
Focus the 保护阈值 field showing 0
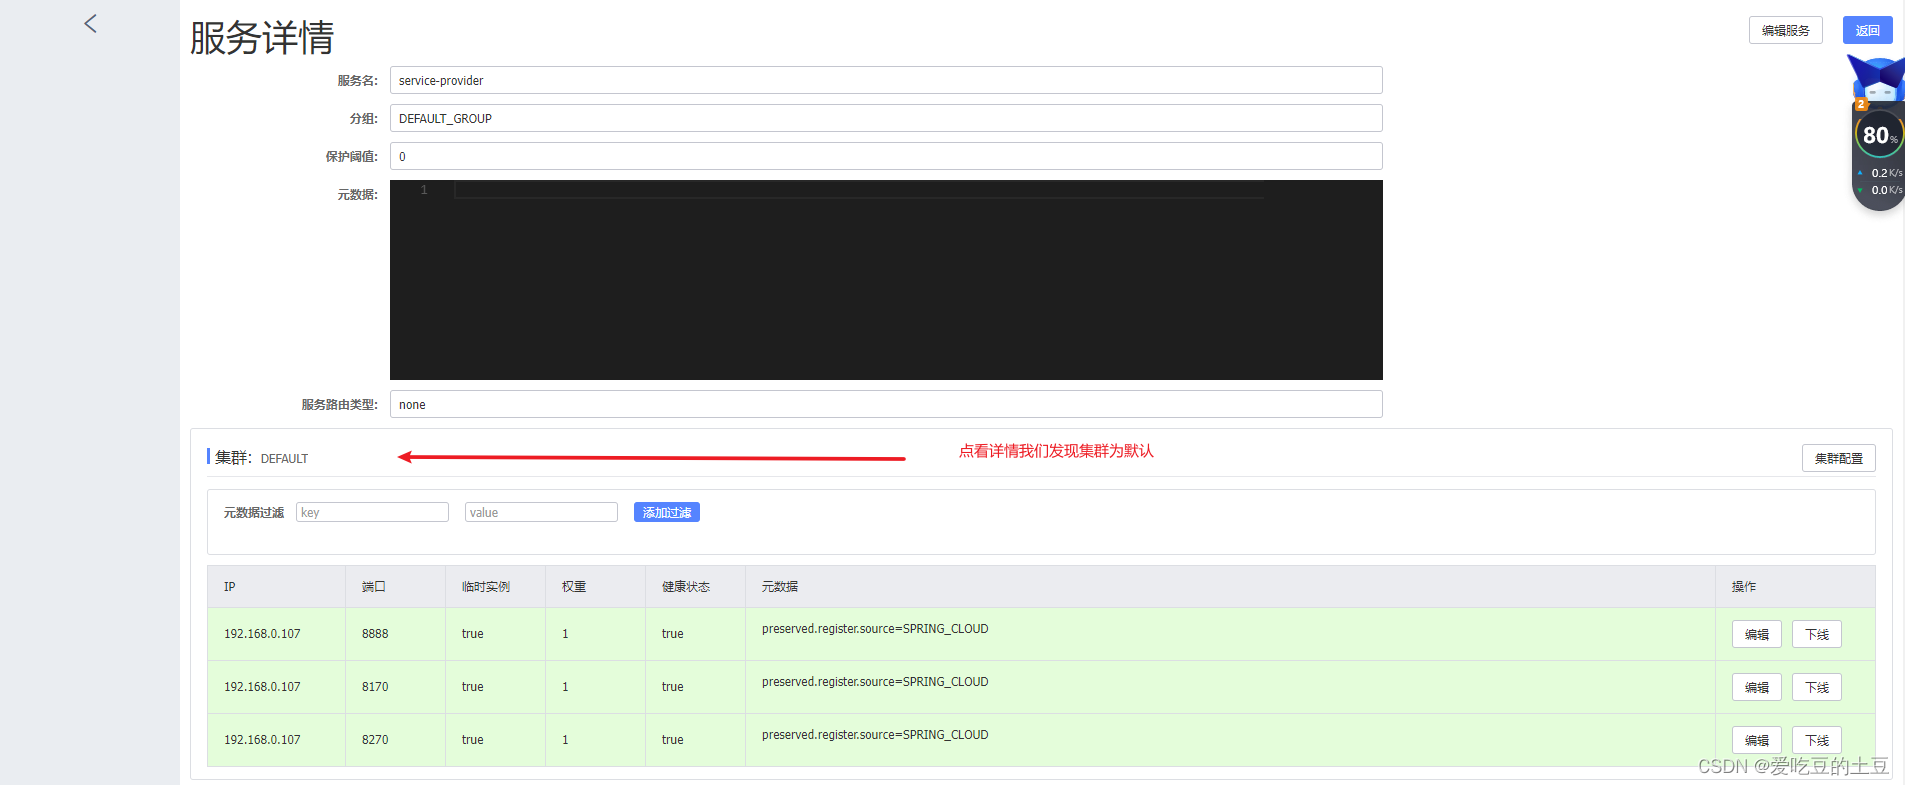[886, 156]
